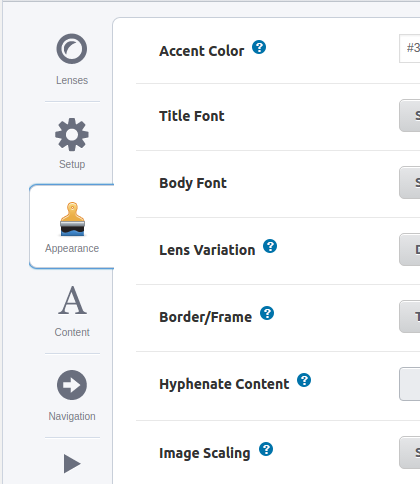
Task: Show help for Hyphenate Content
Action: 304,380
